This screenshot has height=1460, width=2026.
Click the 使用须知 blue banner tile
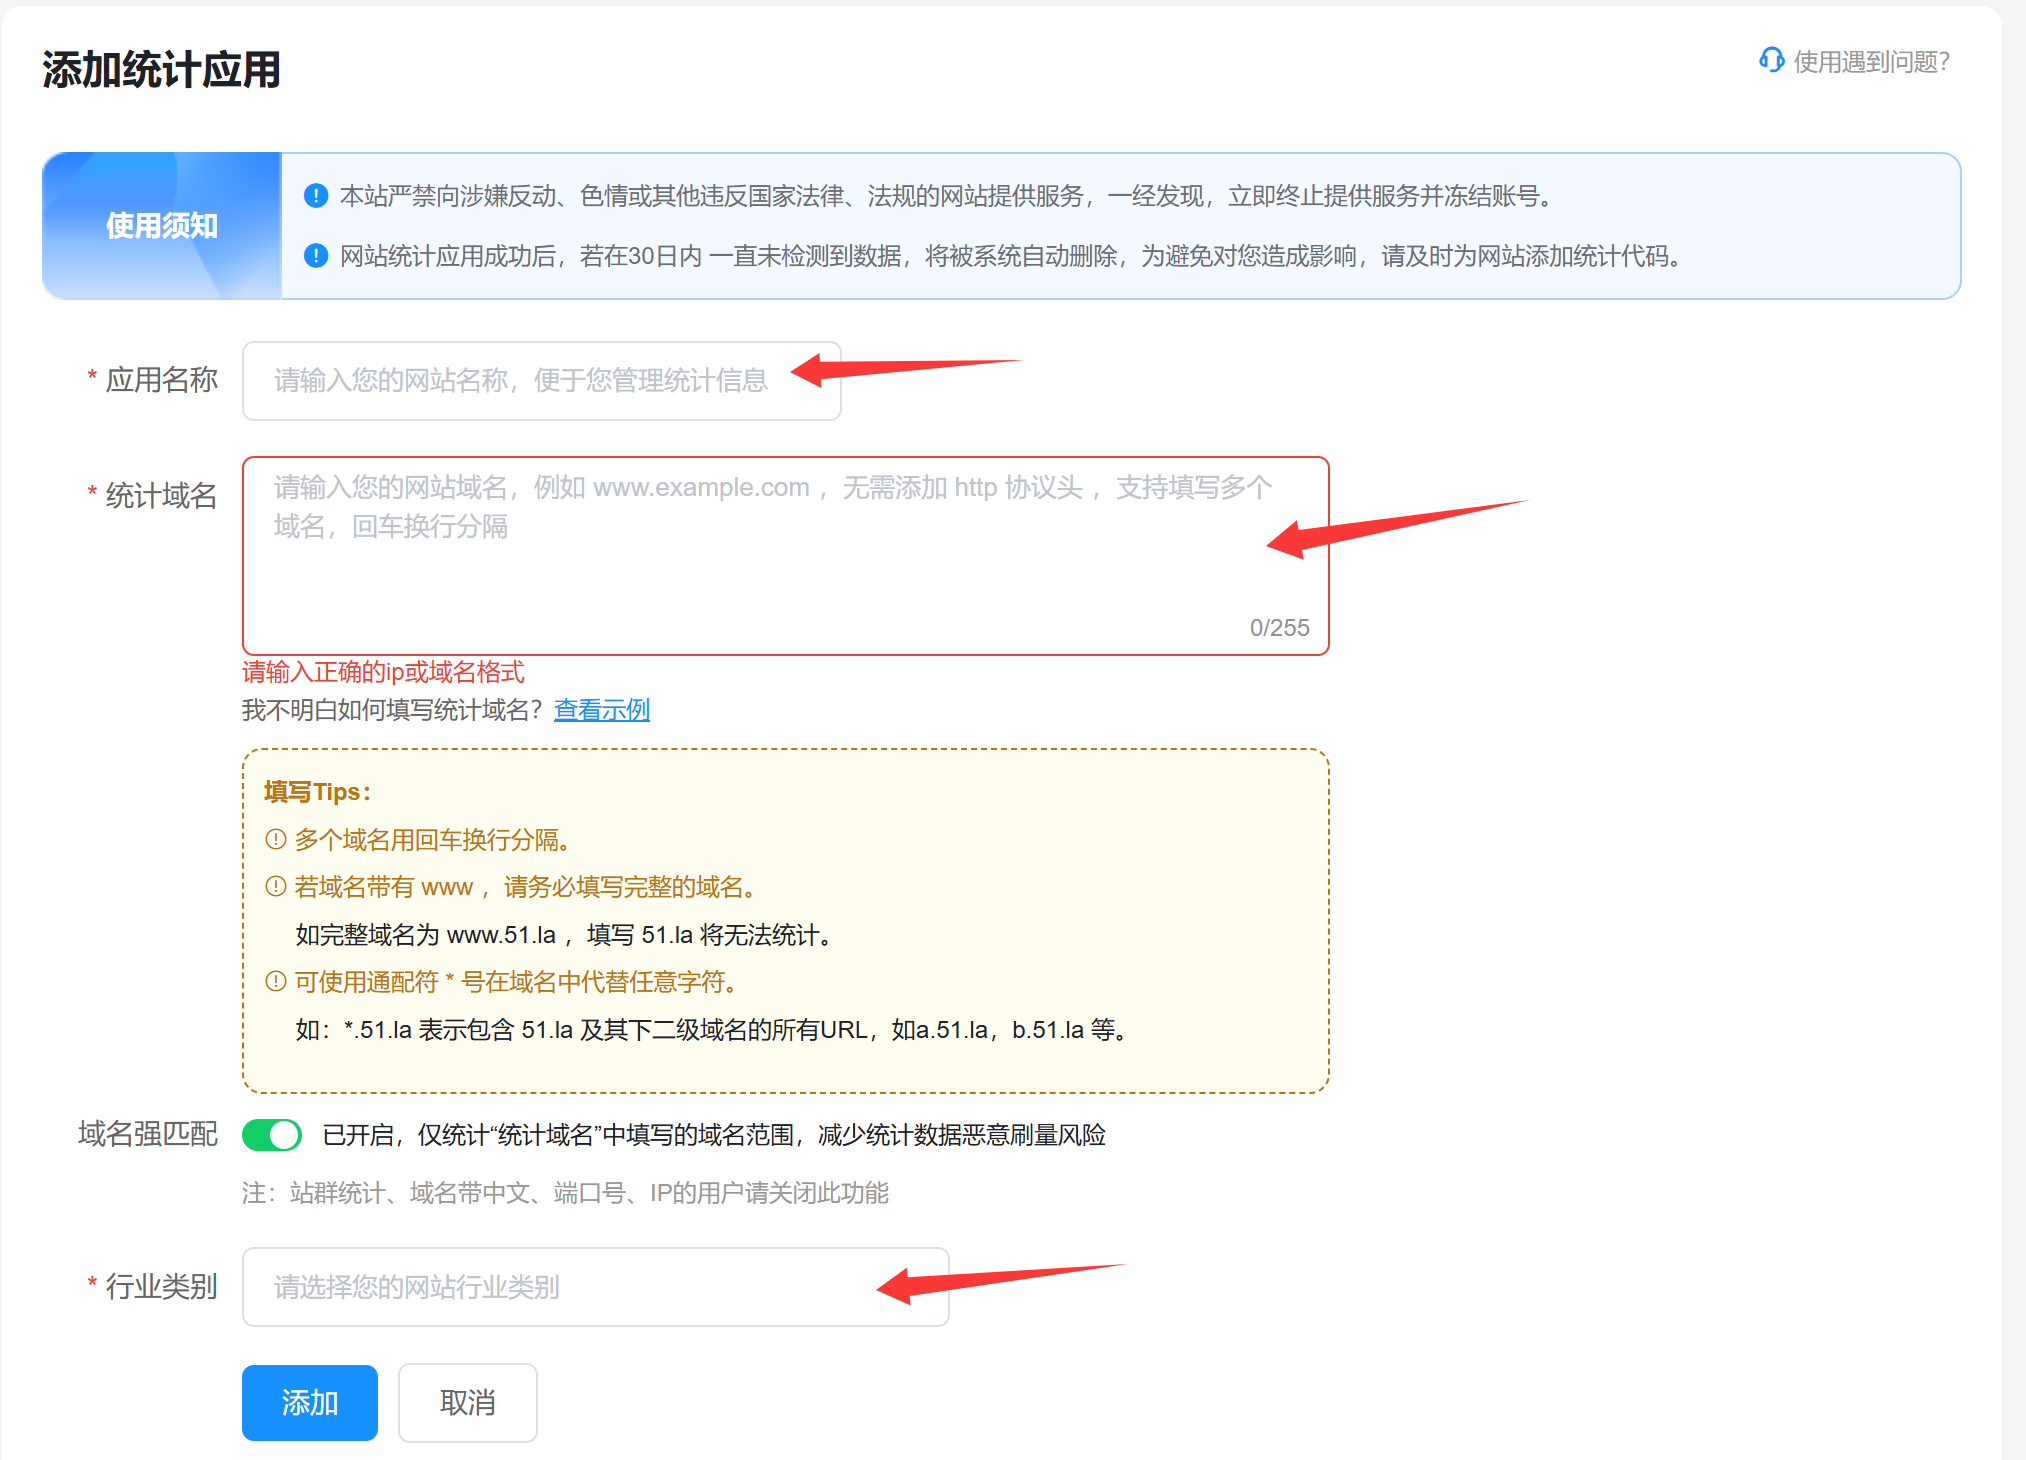[162, 226]
